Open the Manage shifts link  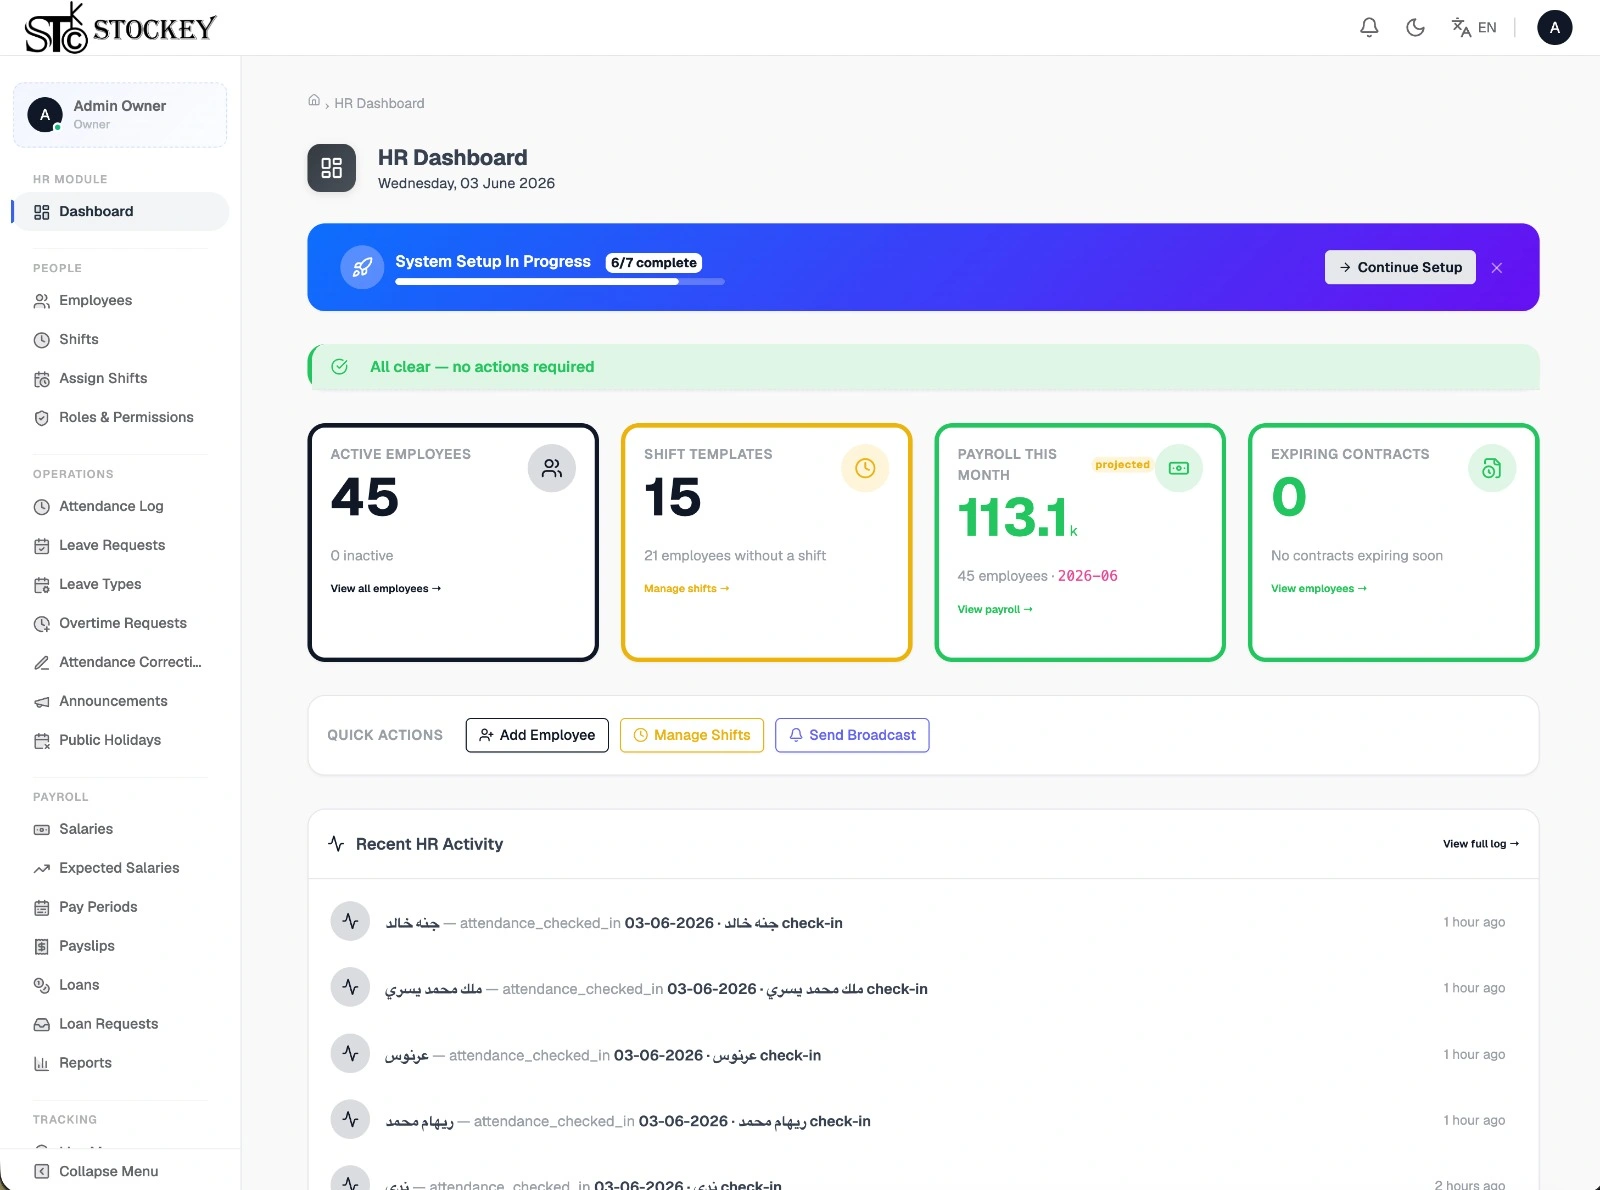pyautogui.click(x=687, y=589)
